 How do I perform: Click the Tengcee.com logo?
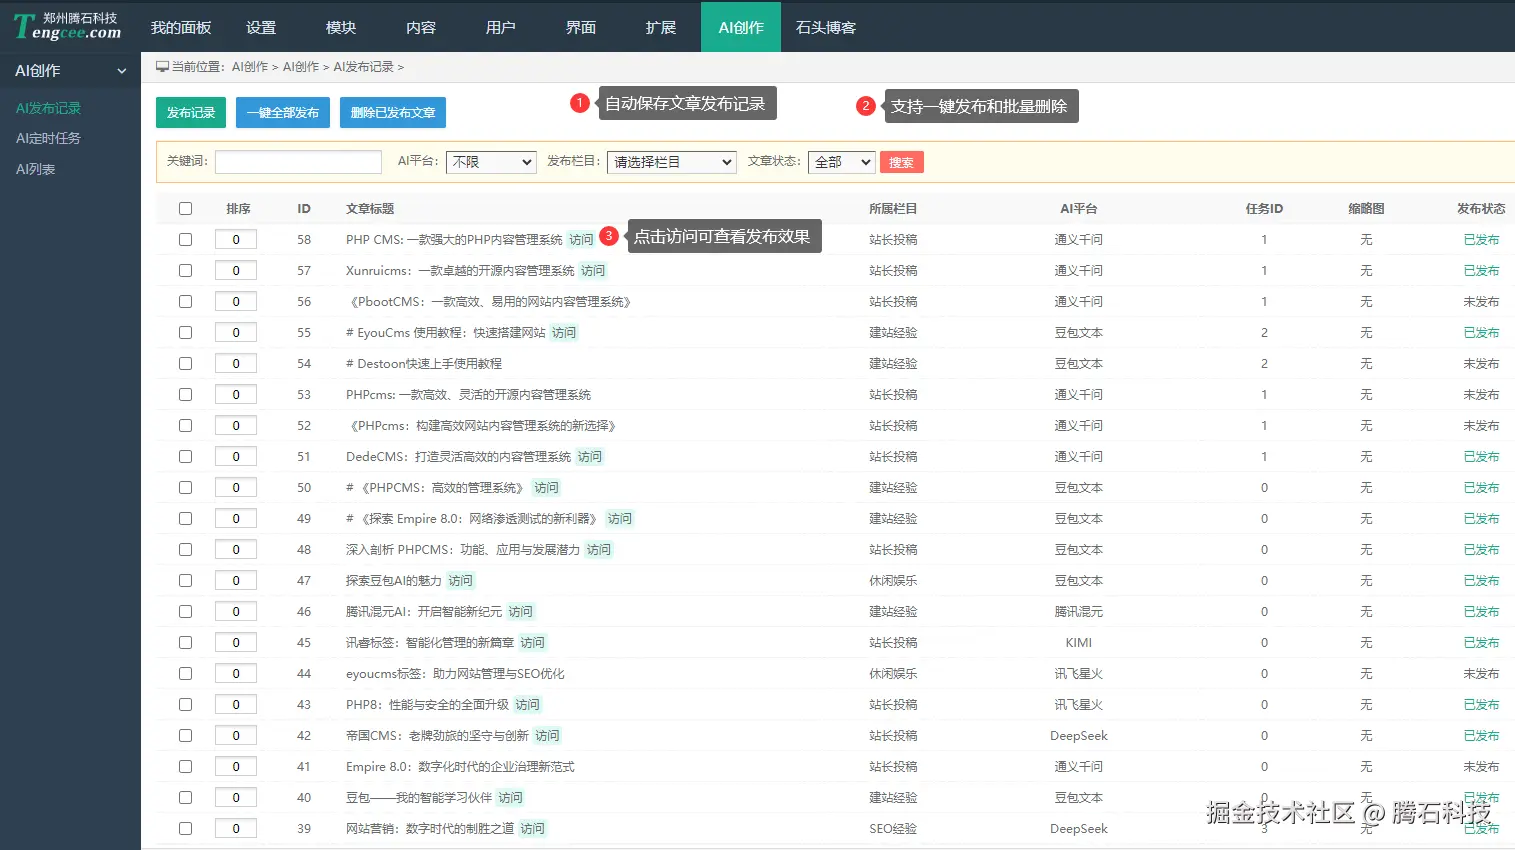click(68, 26)
